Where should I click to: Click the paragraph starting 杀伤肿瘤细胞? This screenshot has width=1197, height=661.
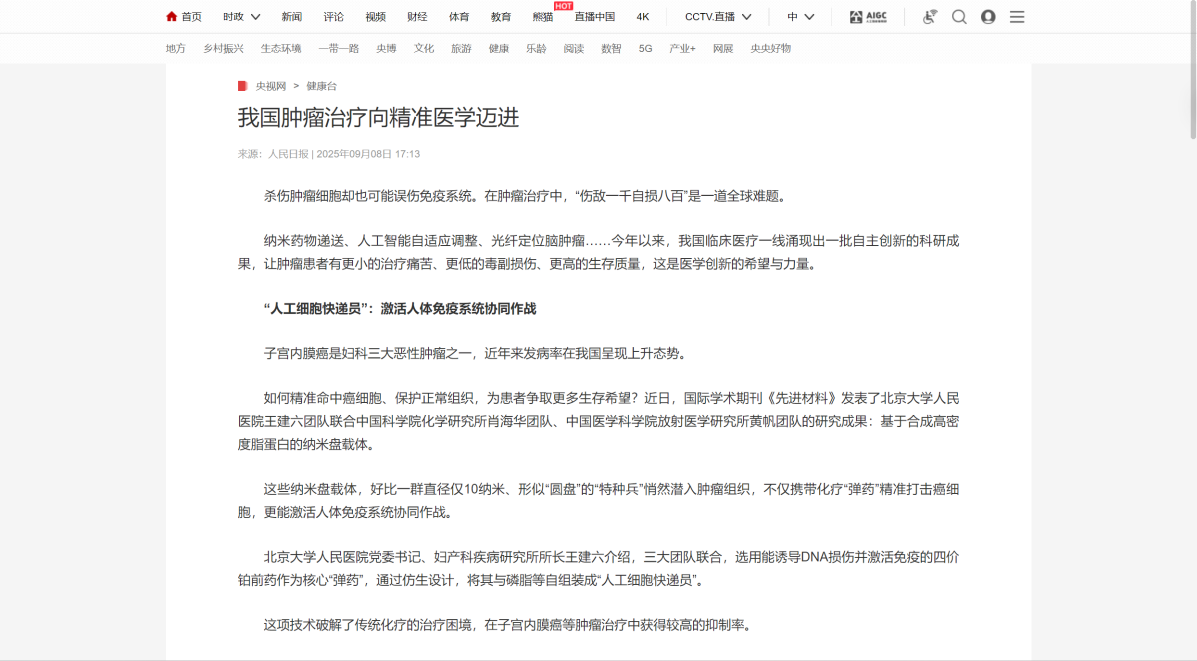coord(527,196)
